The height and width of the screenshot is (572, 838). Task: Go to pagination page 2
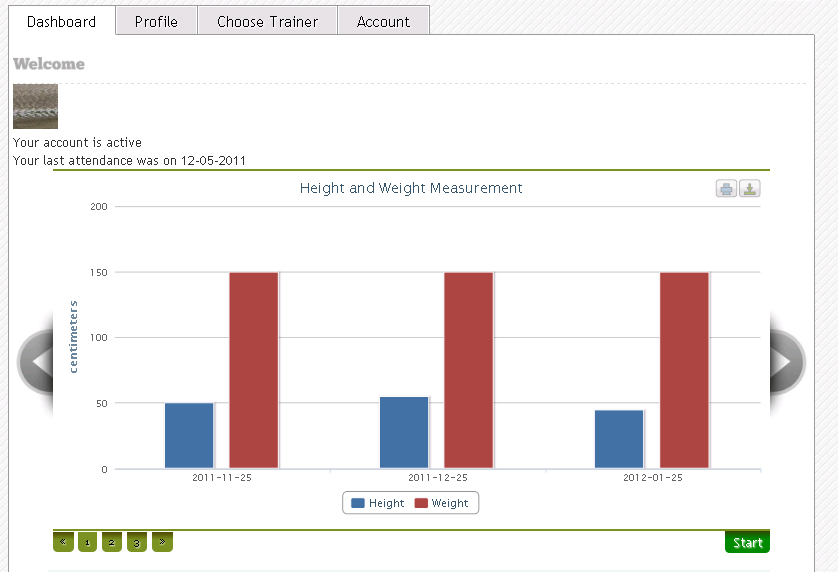[112, 542]
